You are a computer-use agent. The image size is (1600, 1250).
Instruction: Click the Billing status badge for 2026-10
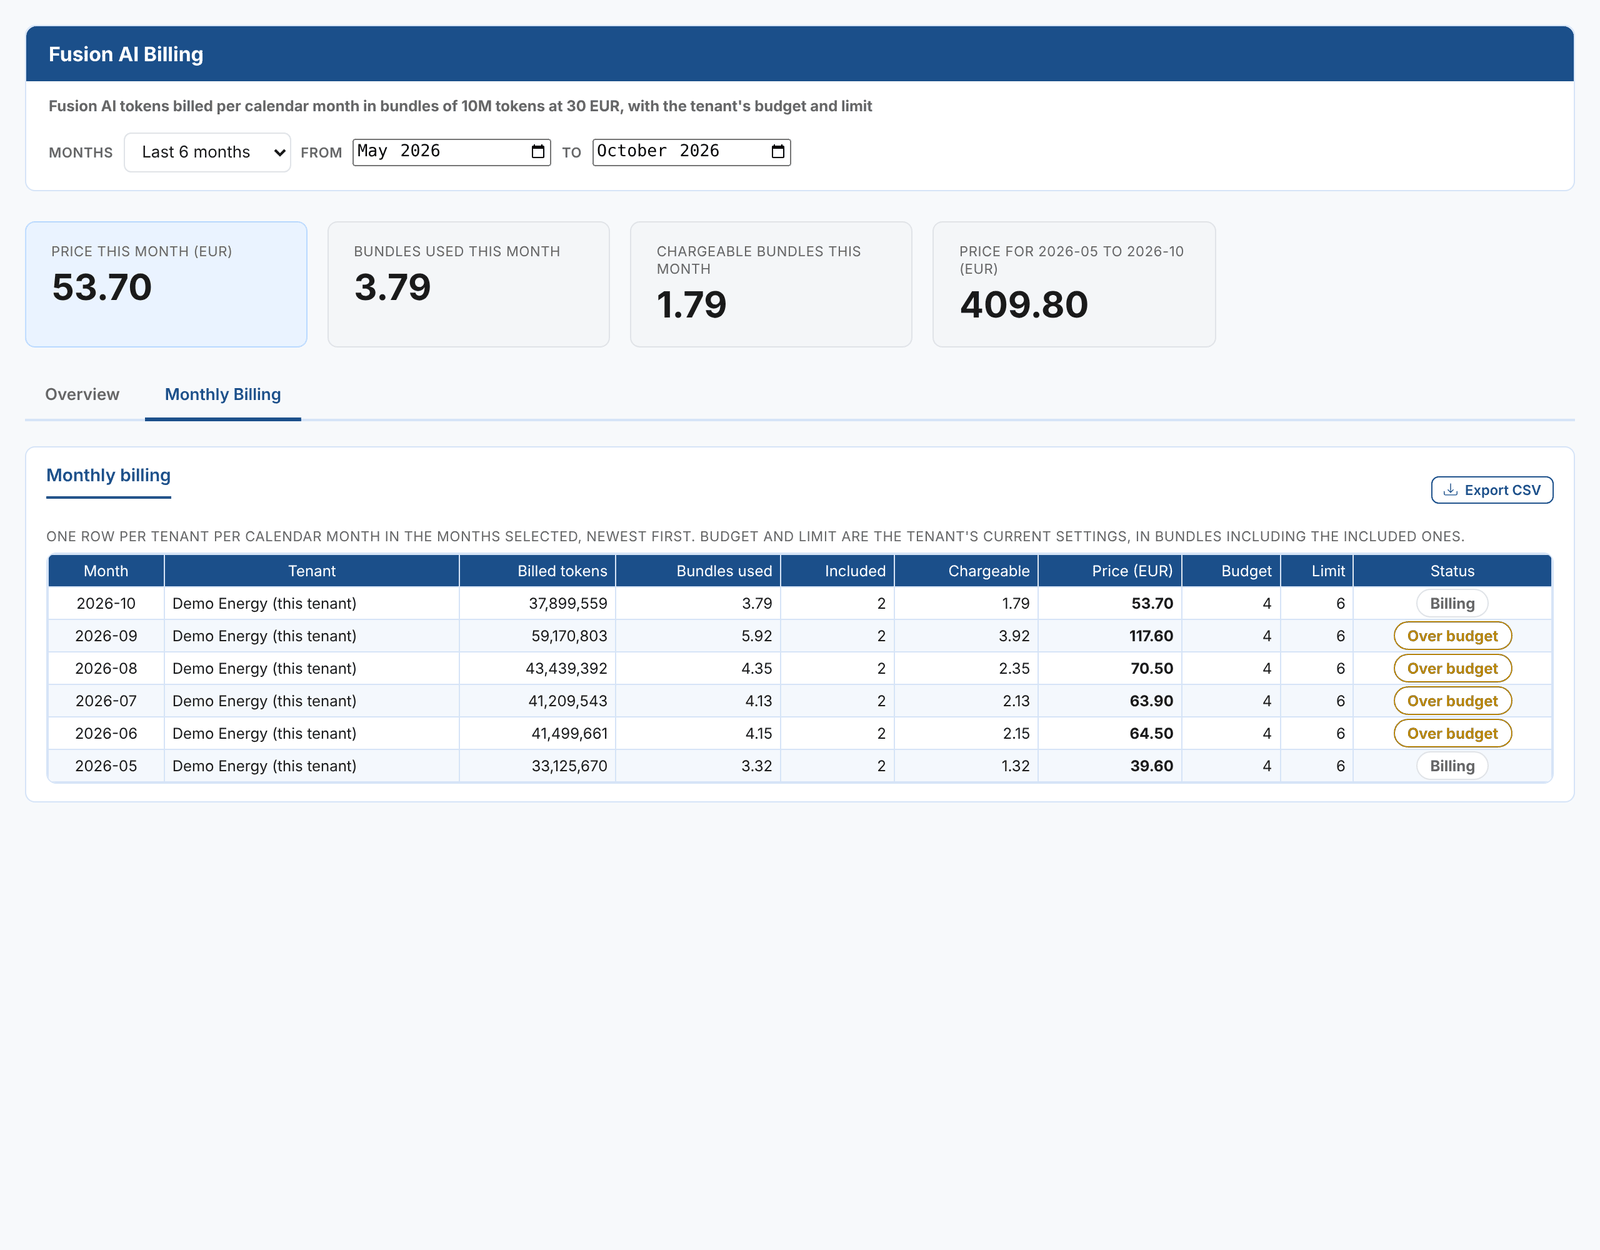point(1452,604)
